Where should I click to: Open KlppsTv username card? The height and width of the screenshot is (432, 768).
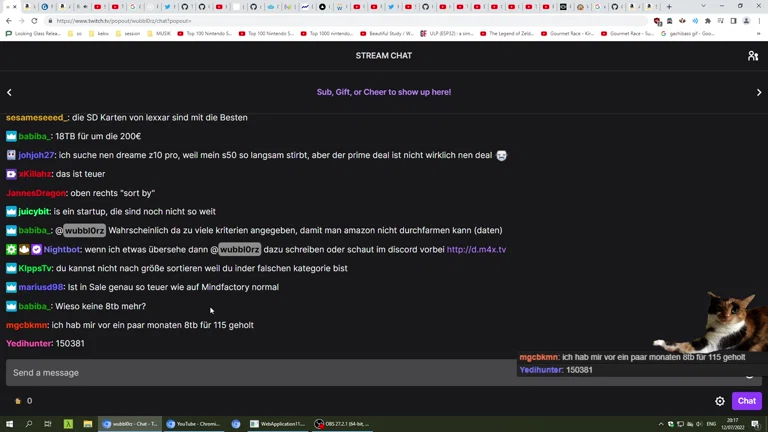[x=35, y=268]
